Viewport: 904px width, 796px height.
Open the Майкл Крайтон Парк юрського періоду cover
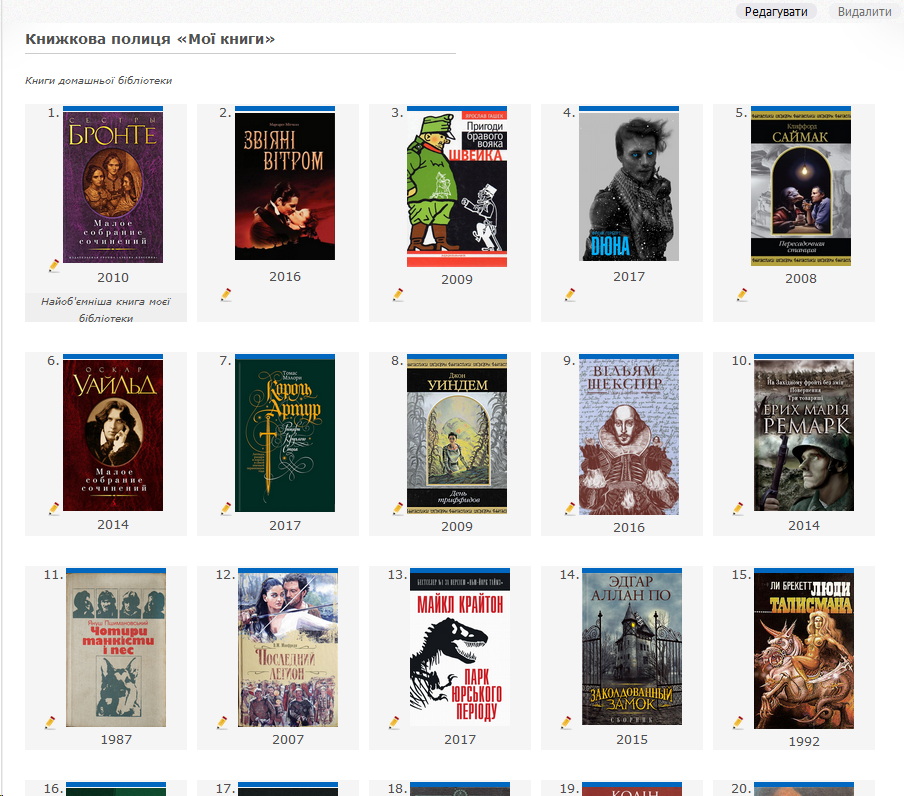pyautogui.click(x=460, y=648)
